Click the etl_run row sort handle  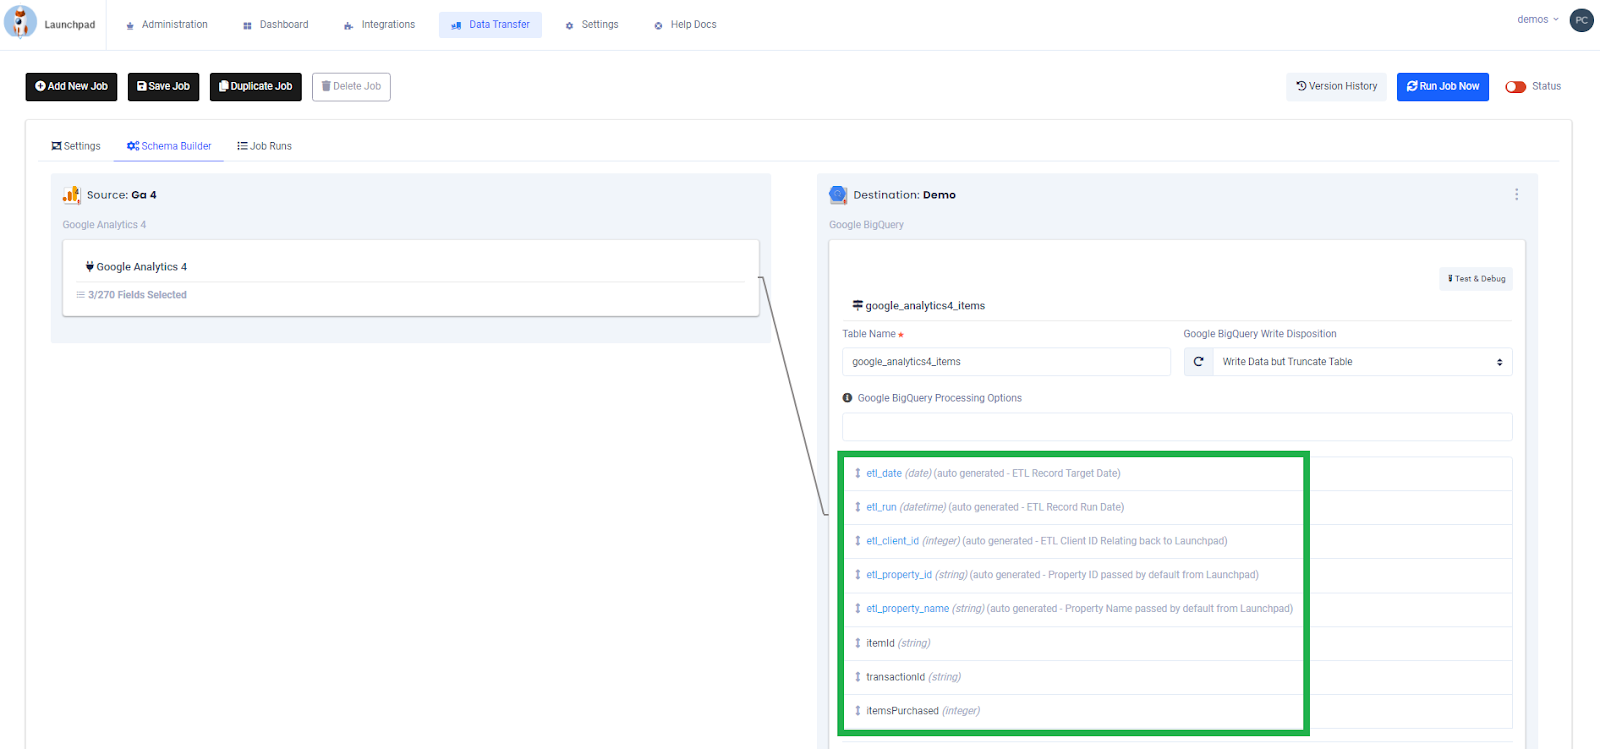pyautogui.click(x=858, y=508)
